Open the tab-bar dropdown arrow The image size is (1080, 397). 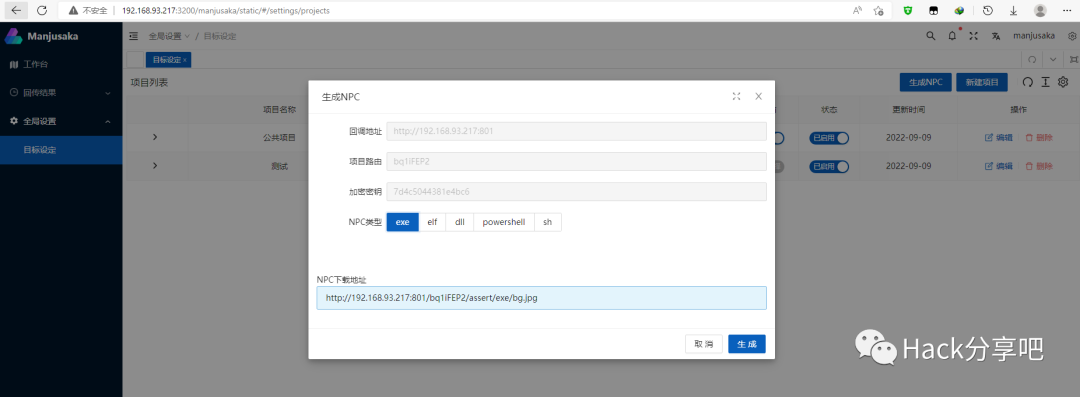pyautogui.click(x=1053, y=60)
